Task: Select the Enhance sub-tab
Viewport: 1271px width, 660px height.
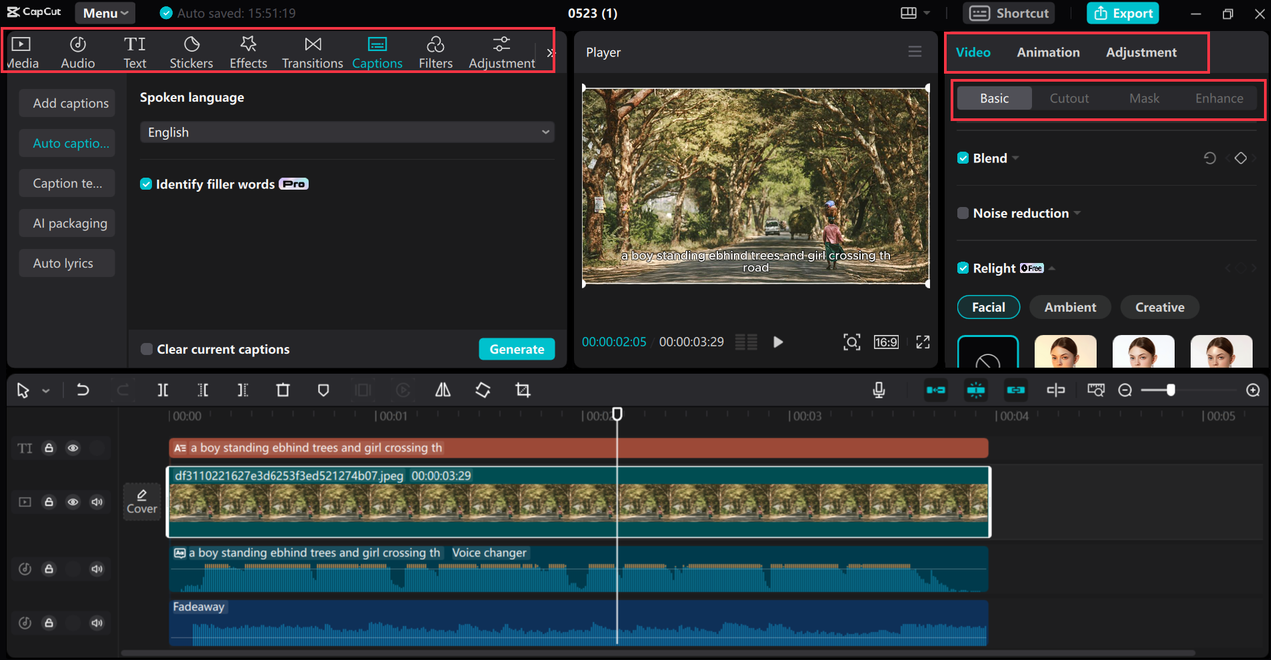Action: click(1219, 98)
